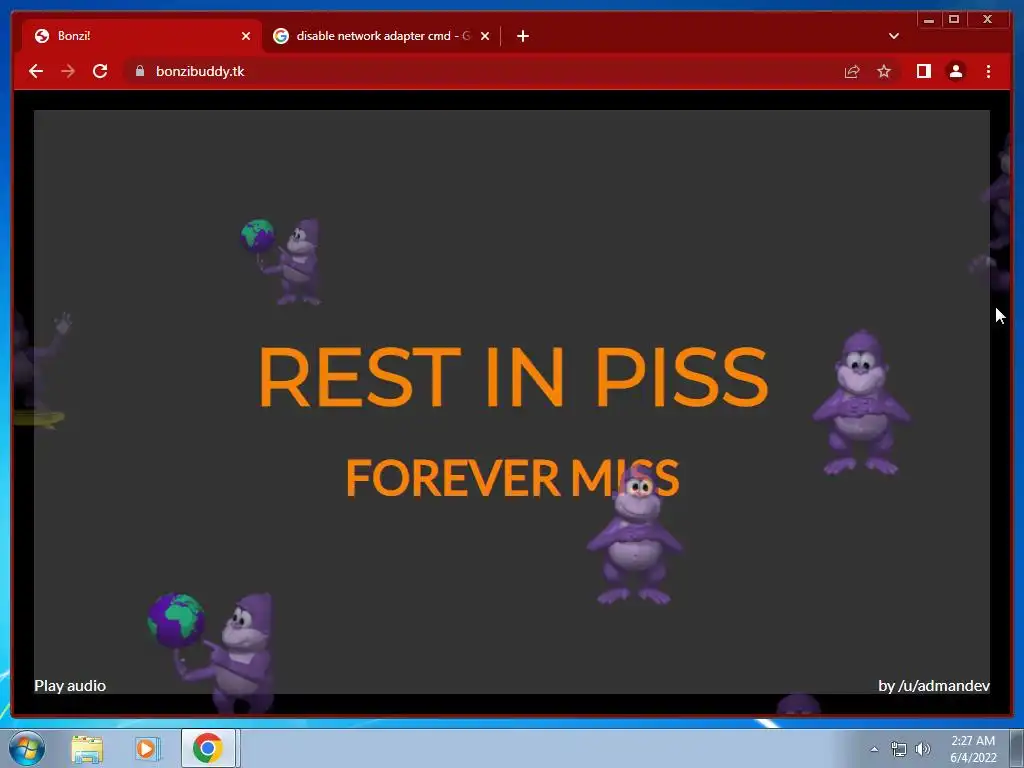Click Bonzi holding globe at bottom
The image size is (1024, 768).
(x=210, y=652)
